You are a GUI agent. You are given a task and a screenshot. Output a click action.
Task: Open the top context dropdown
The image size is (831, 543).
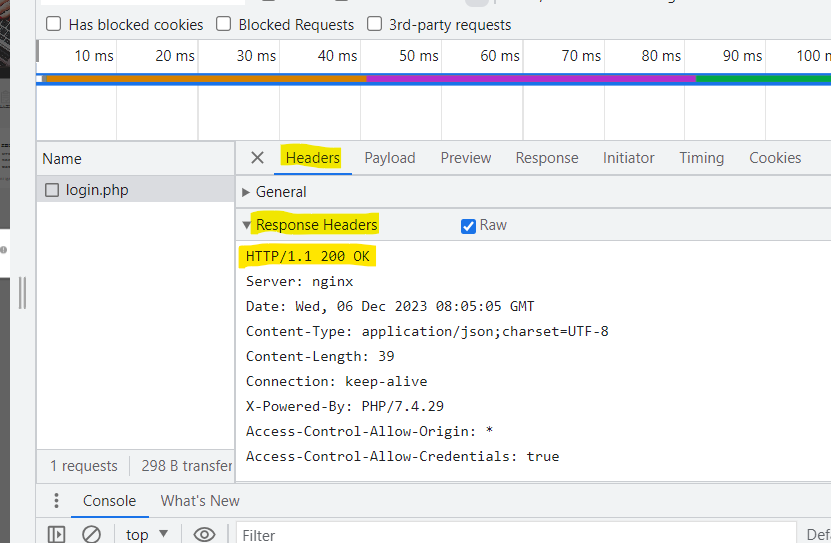[147, 535]
